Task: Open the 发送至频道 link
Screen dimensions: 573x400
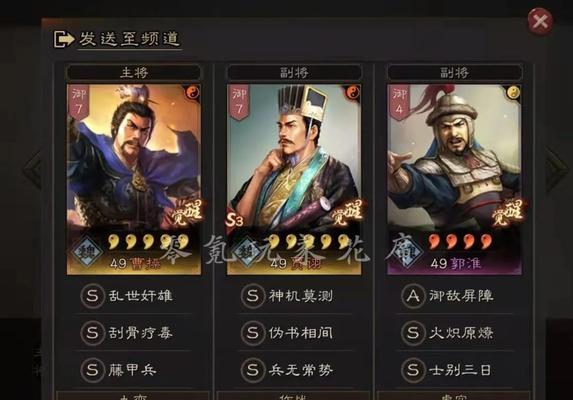Action: tap(129, 39)
